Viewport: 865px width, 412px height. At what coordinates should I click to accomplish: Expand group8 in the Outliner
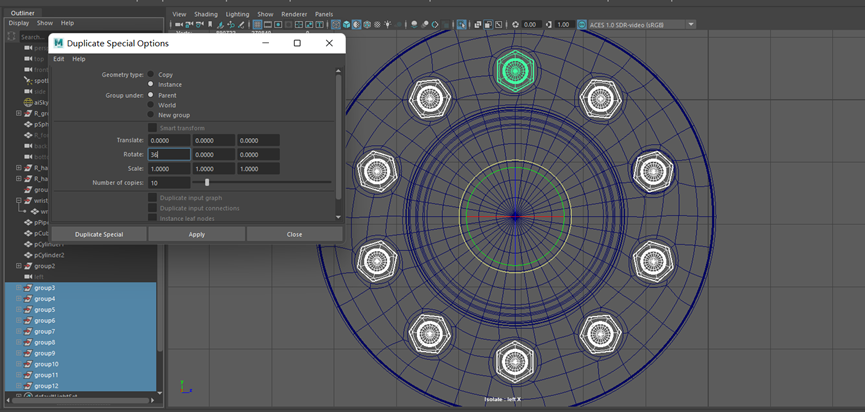(19, 343)
